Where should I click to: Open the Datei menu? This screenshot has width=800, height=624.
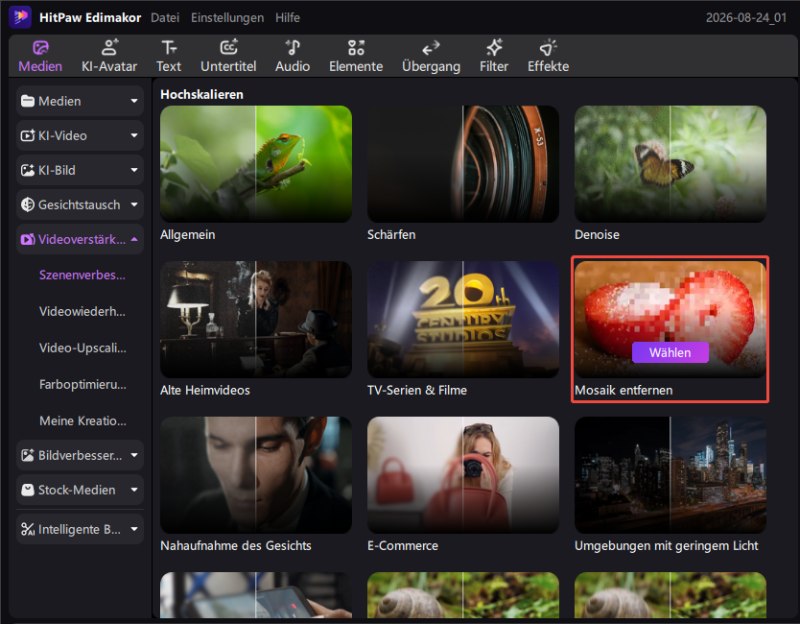tap(165, 17)
